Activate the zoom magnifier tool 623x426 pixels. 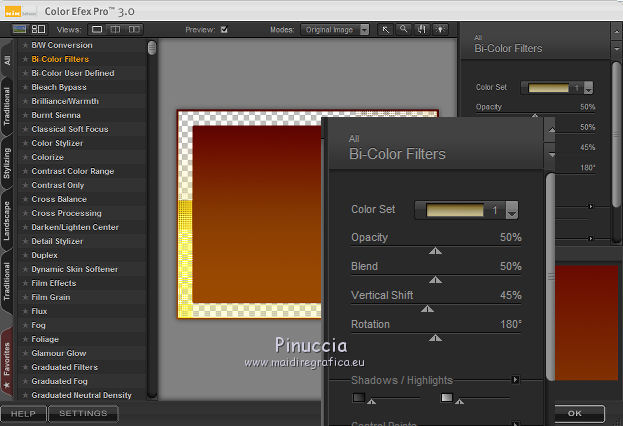click(404, 30)
